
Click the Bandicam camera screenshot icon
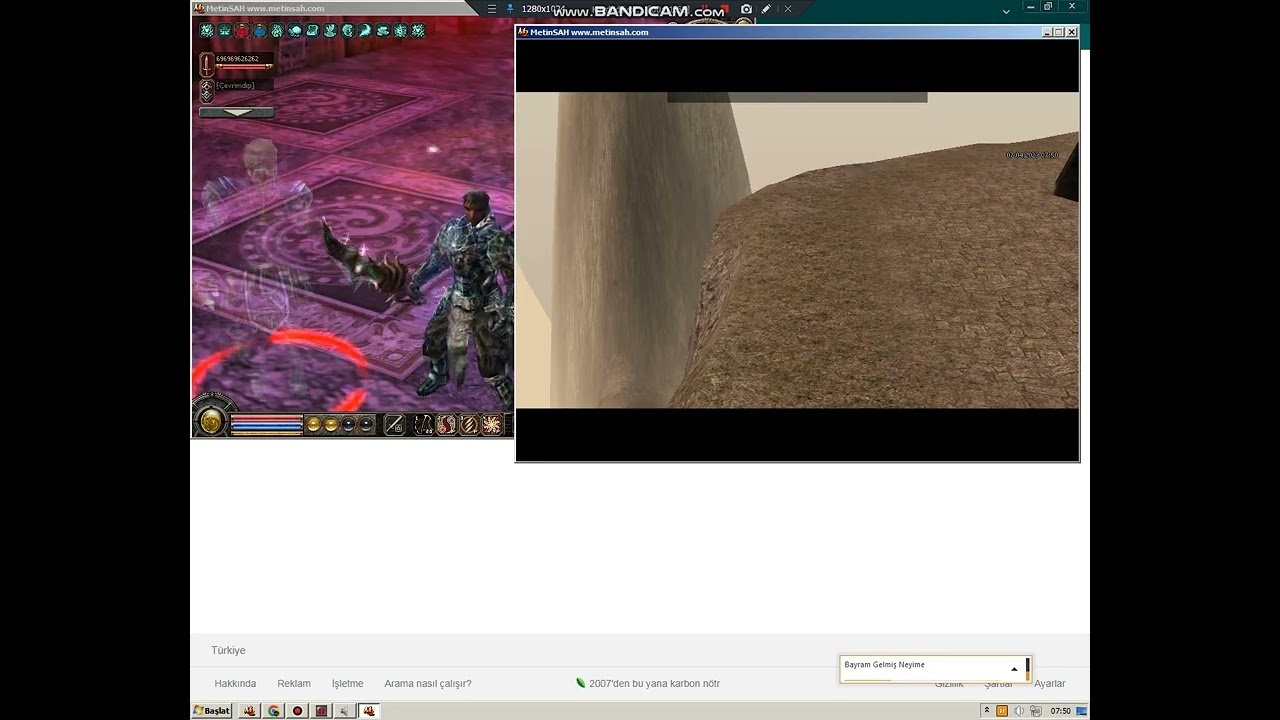click(x=746, y=9)
